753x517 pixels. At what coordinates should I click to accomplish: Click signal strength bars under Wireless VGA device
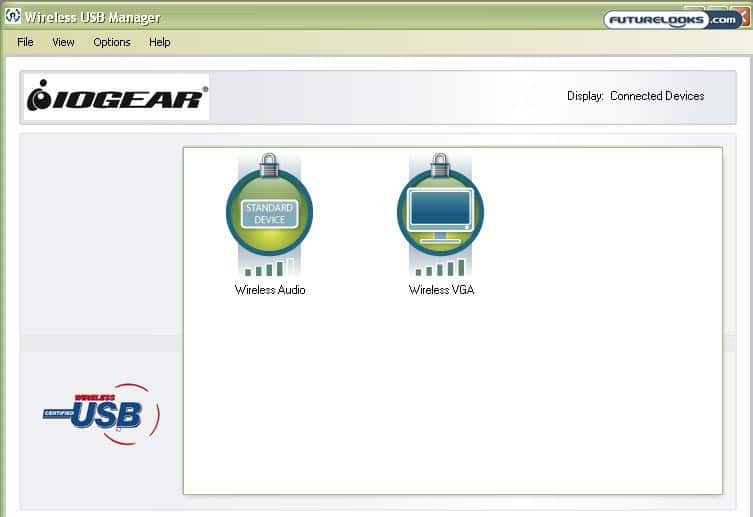click(x=440, y=268)
